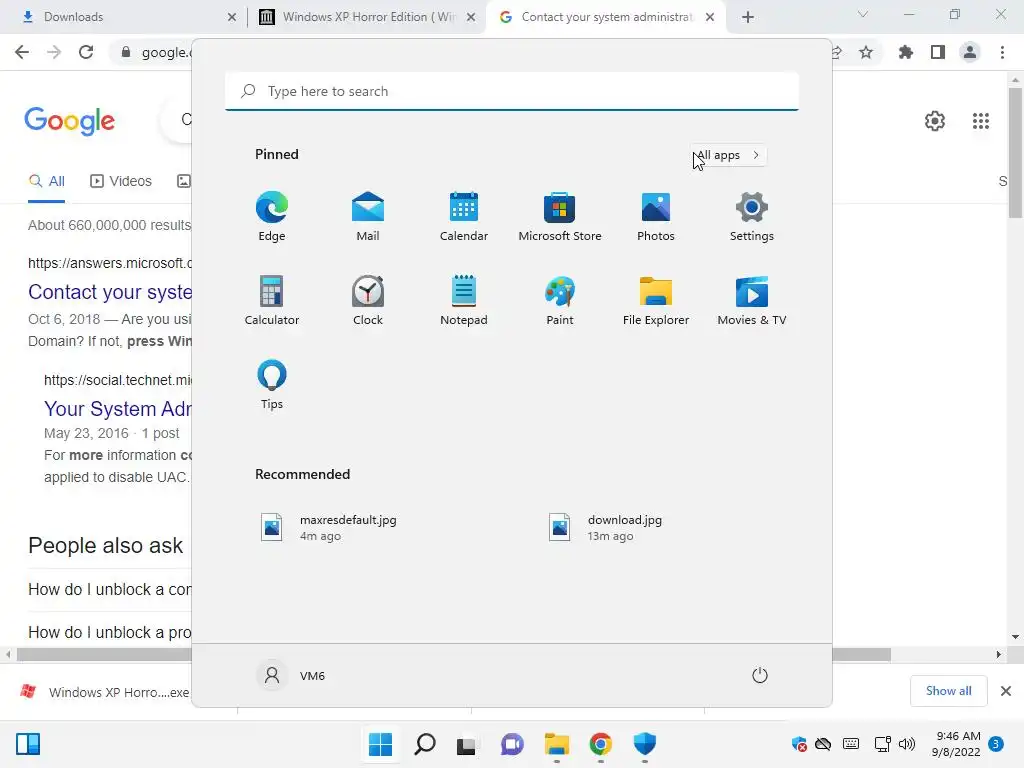Open the Google apps grid

tap(980, 121)
